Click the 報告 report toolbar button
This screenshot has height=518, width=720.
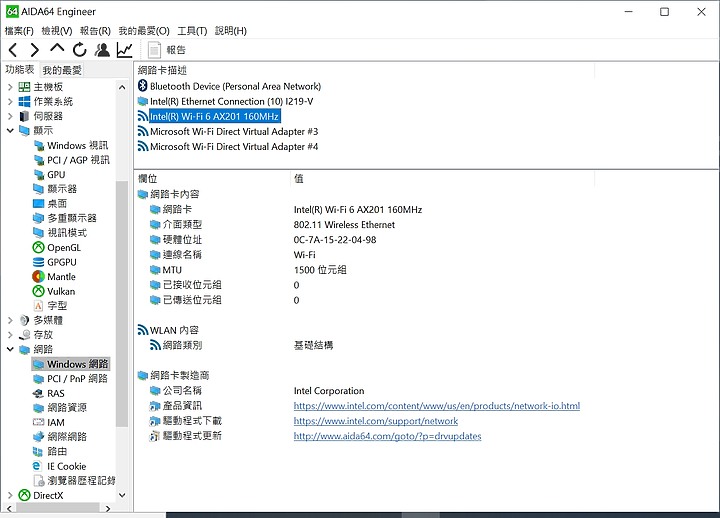[167, 50]
